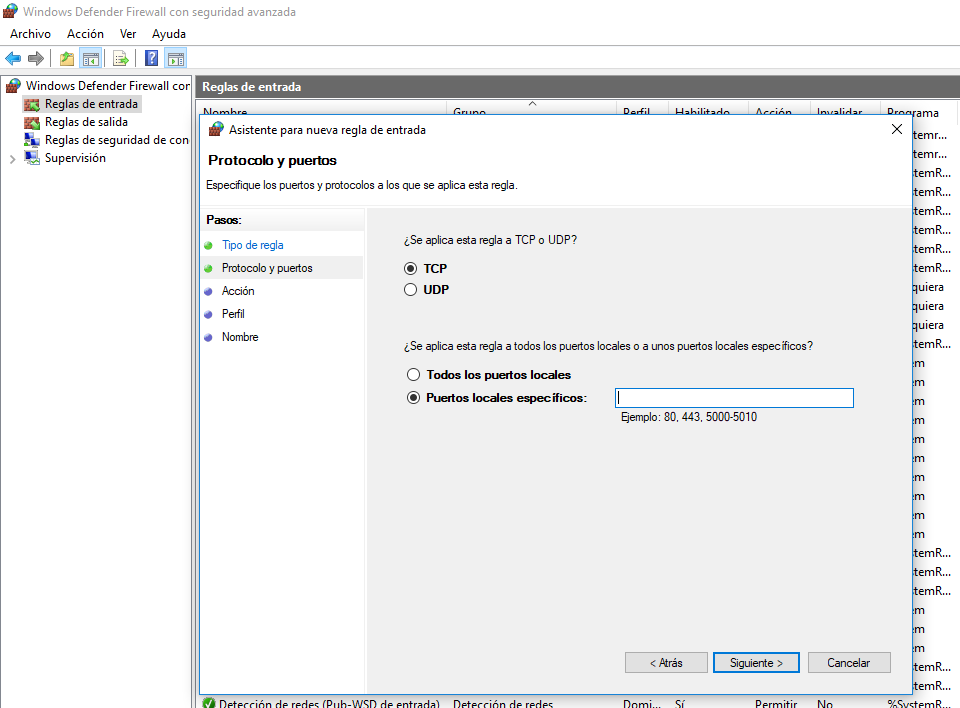Toggle the console tree pane icon
960x708 pixels.
(x=91, y=59)
